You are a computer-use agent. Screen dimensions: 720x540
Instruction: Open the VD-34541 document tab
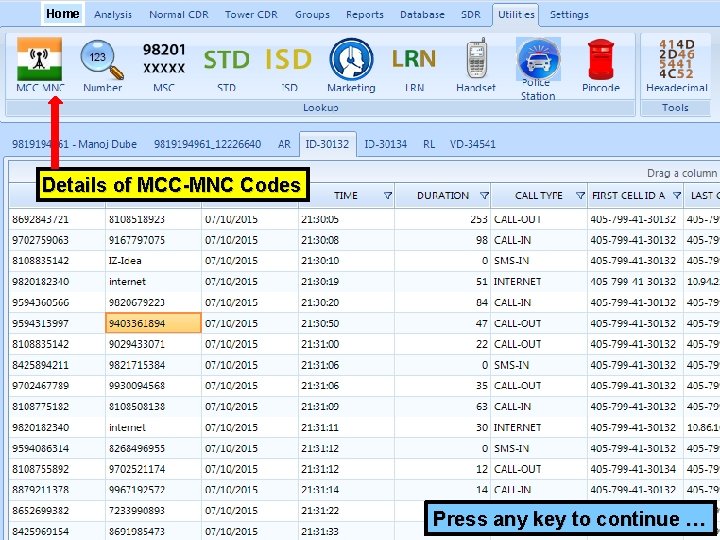(x=472, y=144)
